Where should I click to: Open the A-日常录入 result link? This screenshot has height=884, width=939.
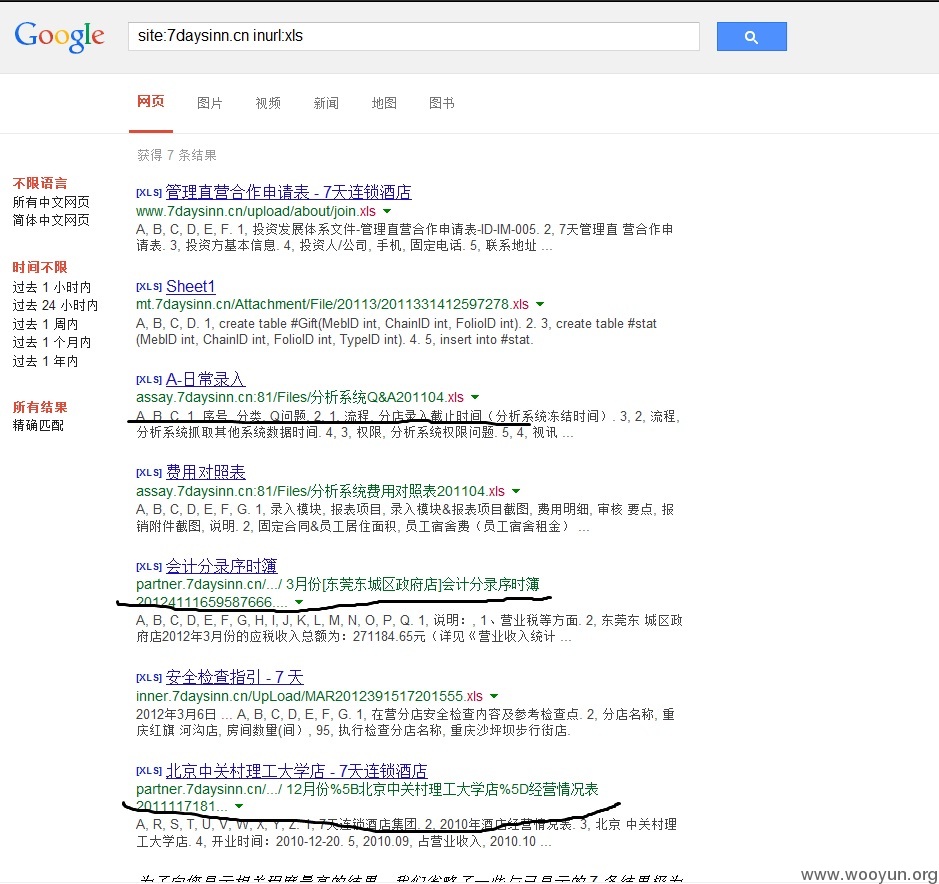205,379
